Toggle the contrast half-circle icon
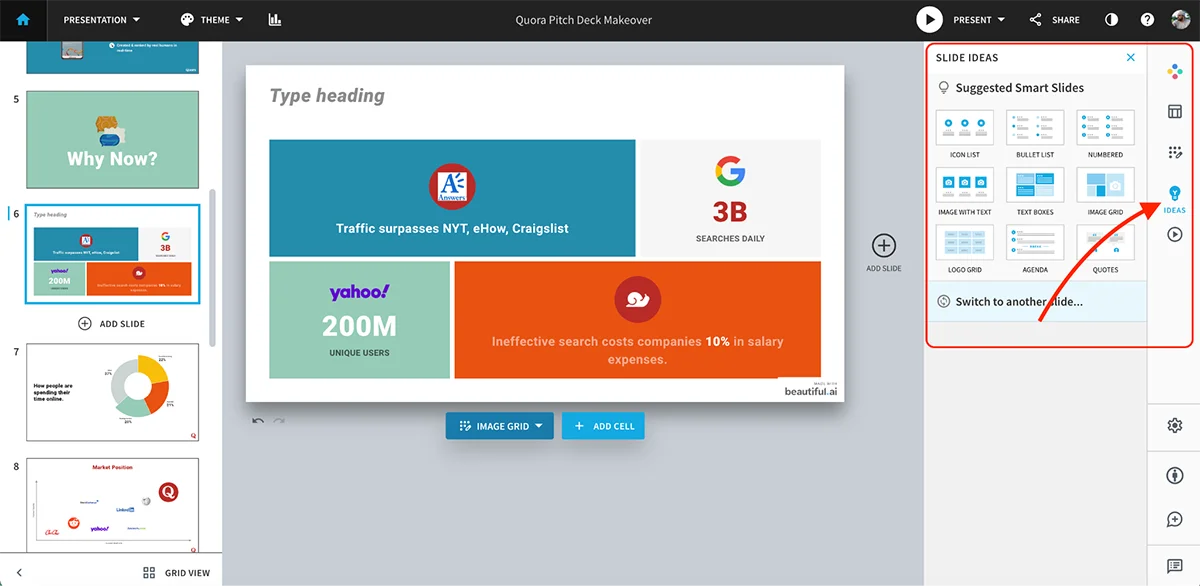 [1111, 20]
